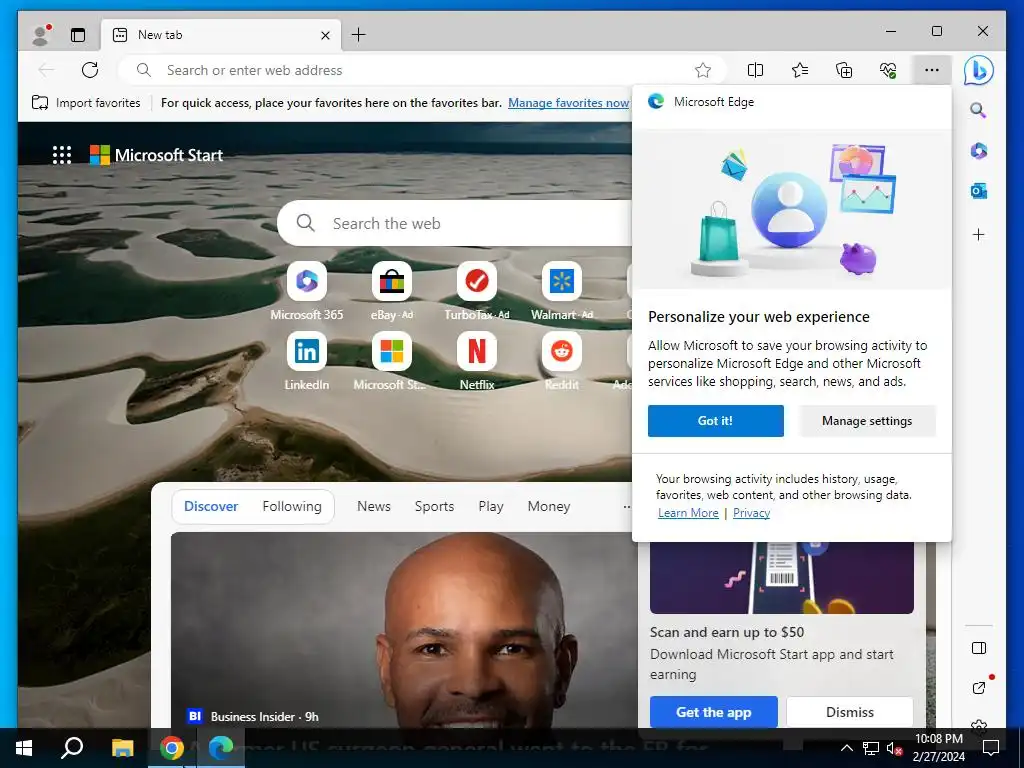The image size is (1024, 768).
Task: Open the profile icon in the title bar
Action: pyautogui.click(x=42, y=35)
